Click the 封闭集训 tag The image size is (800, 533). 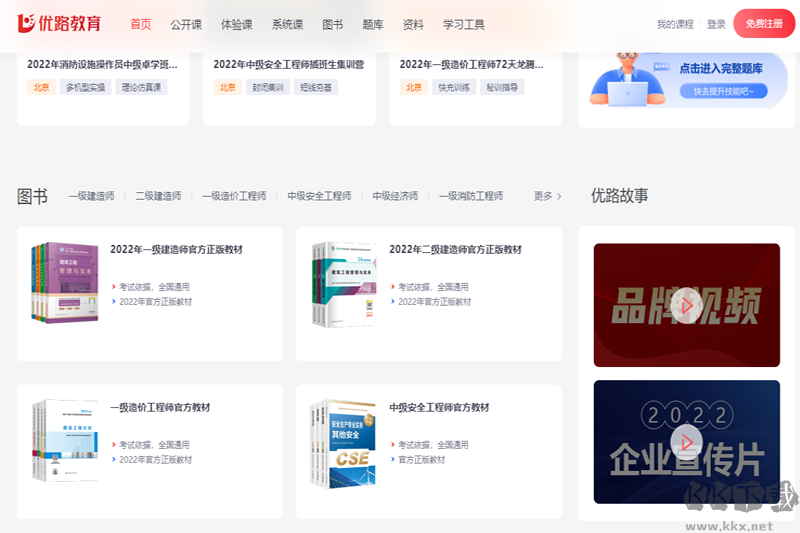(x=268, y=87)
